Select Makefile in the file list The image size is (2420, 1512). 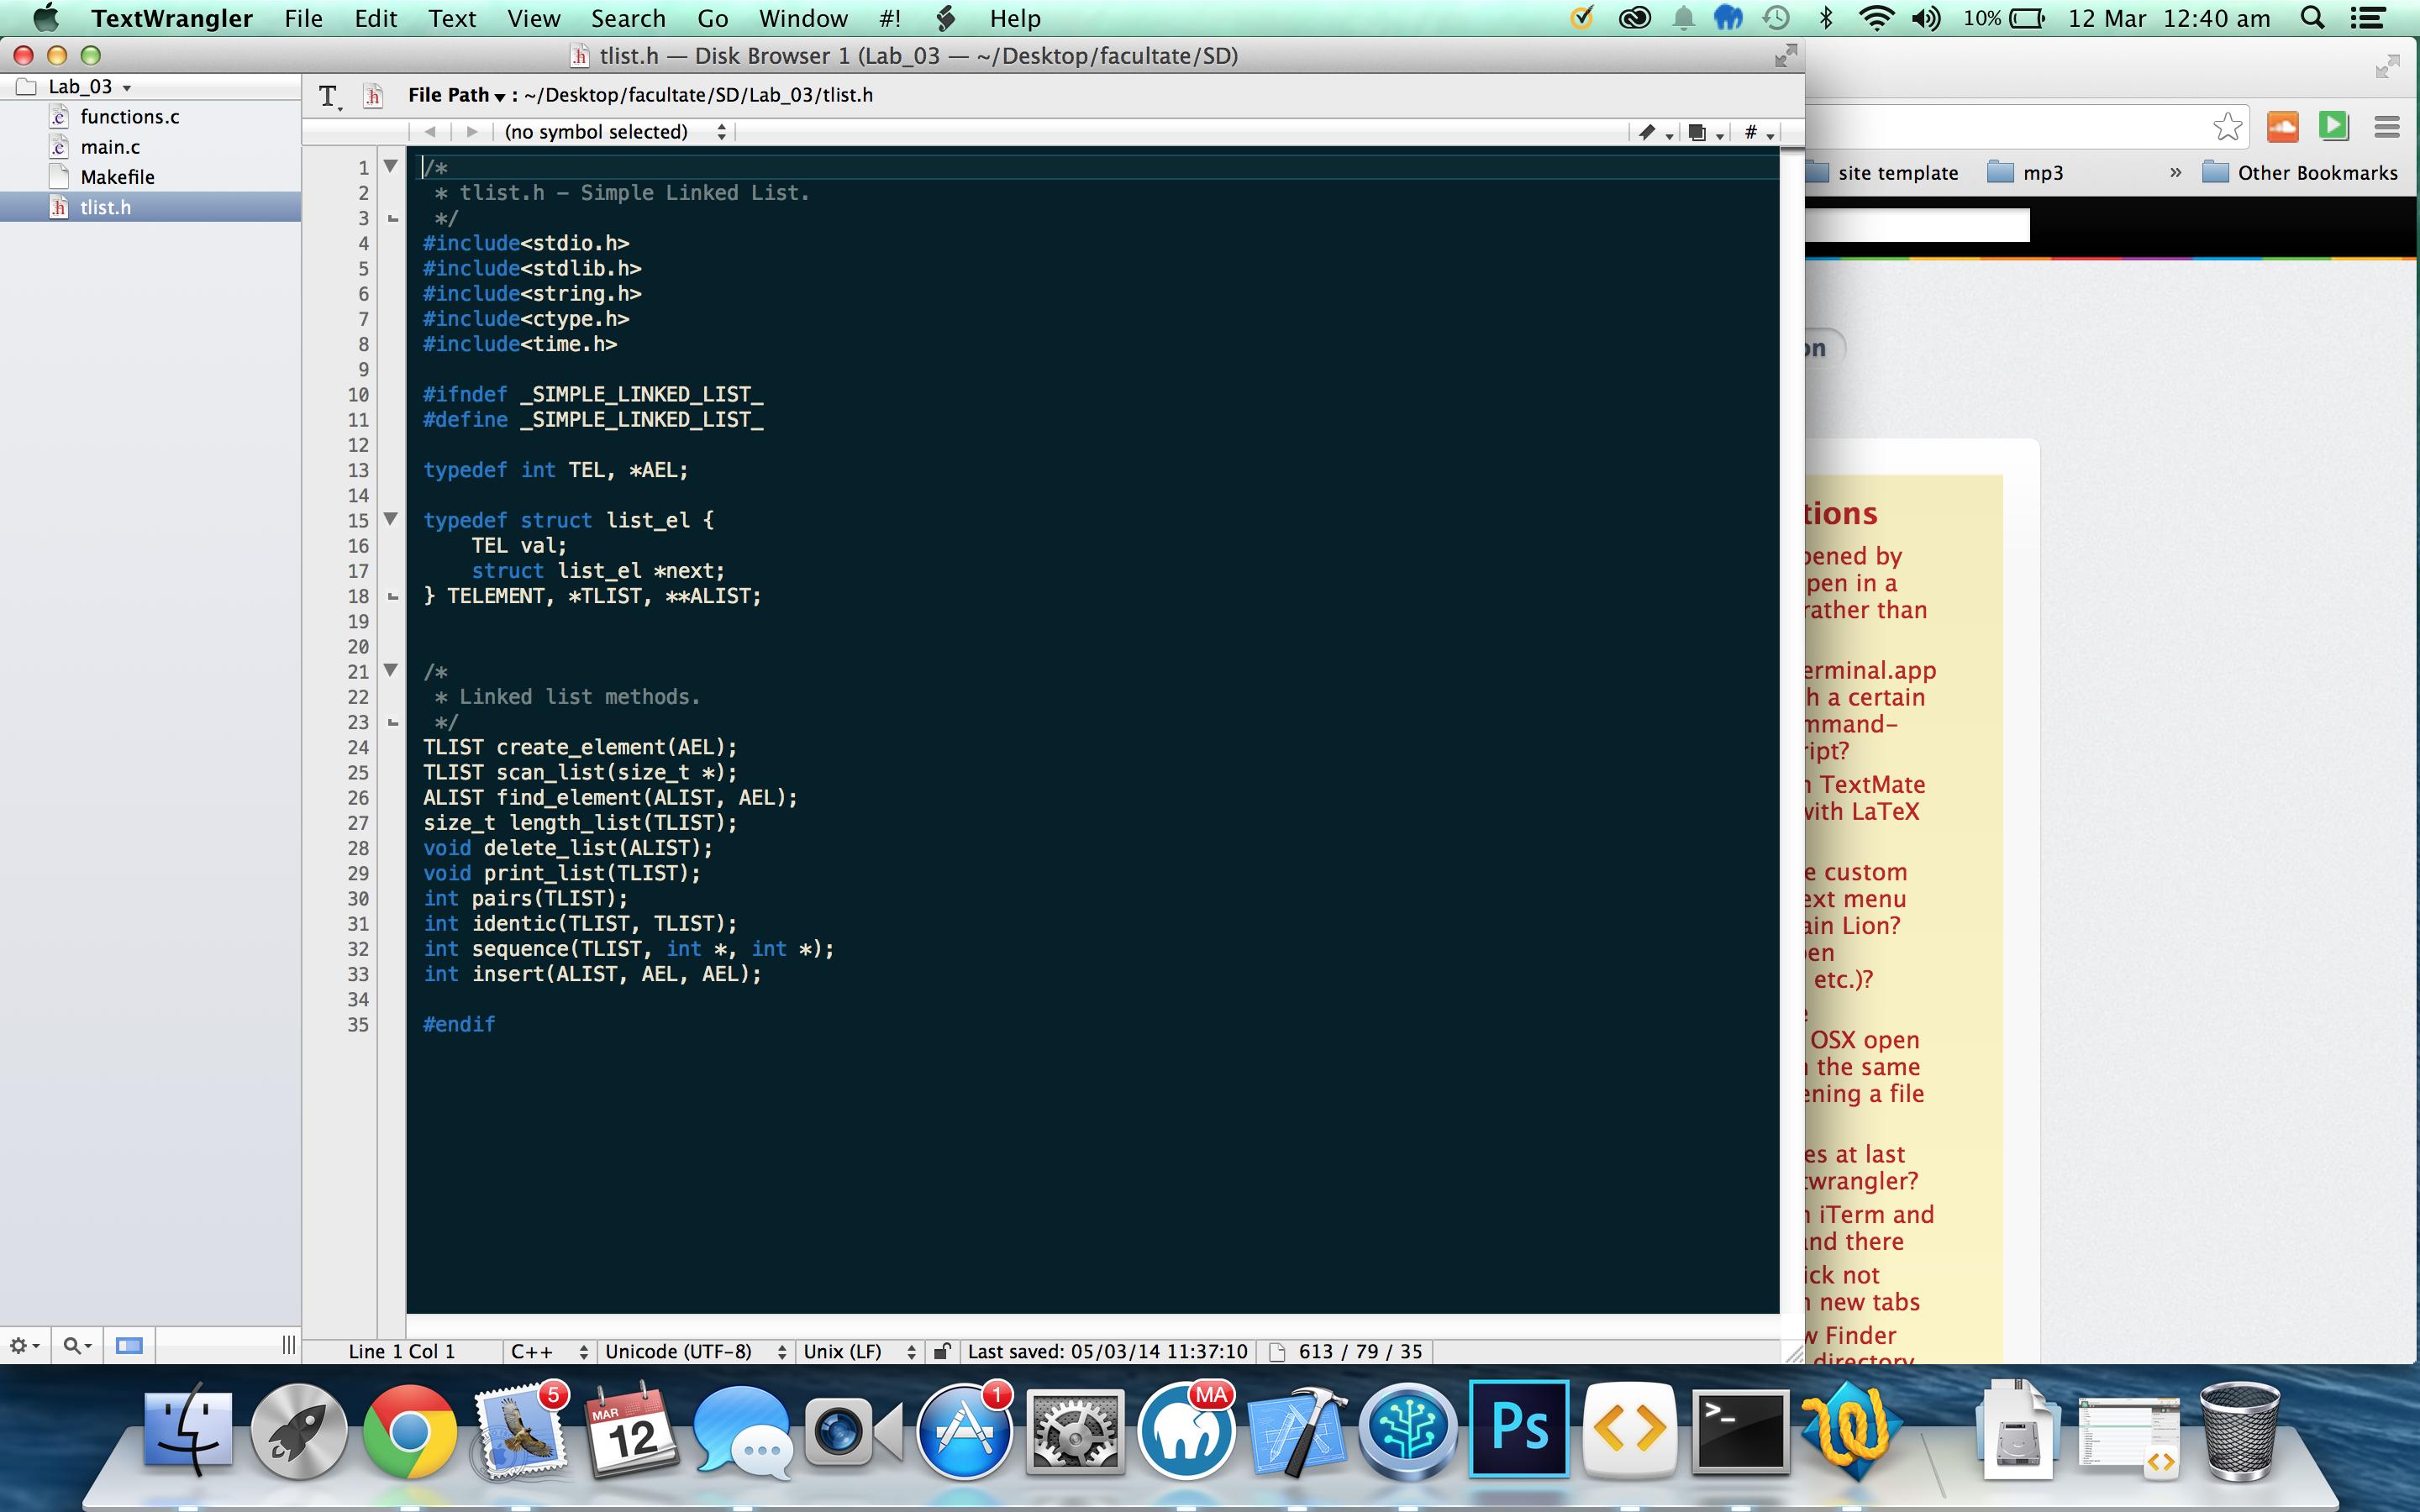pos(117,177)
